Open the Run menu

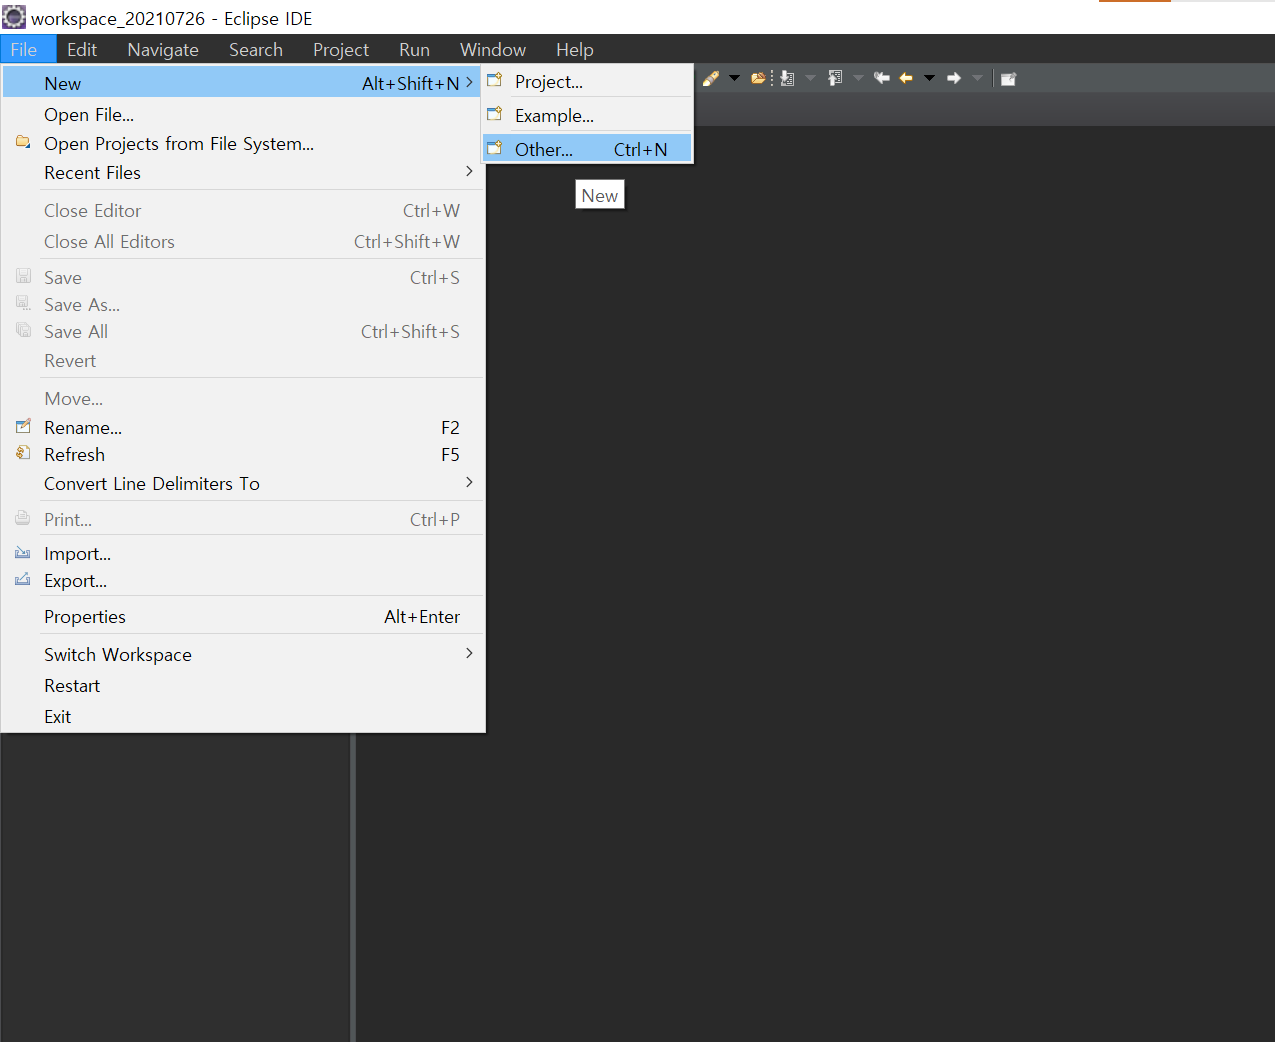click(x=414, y=49)
